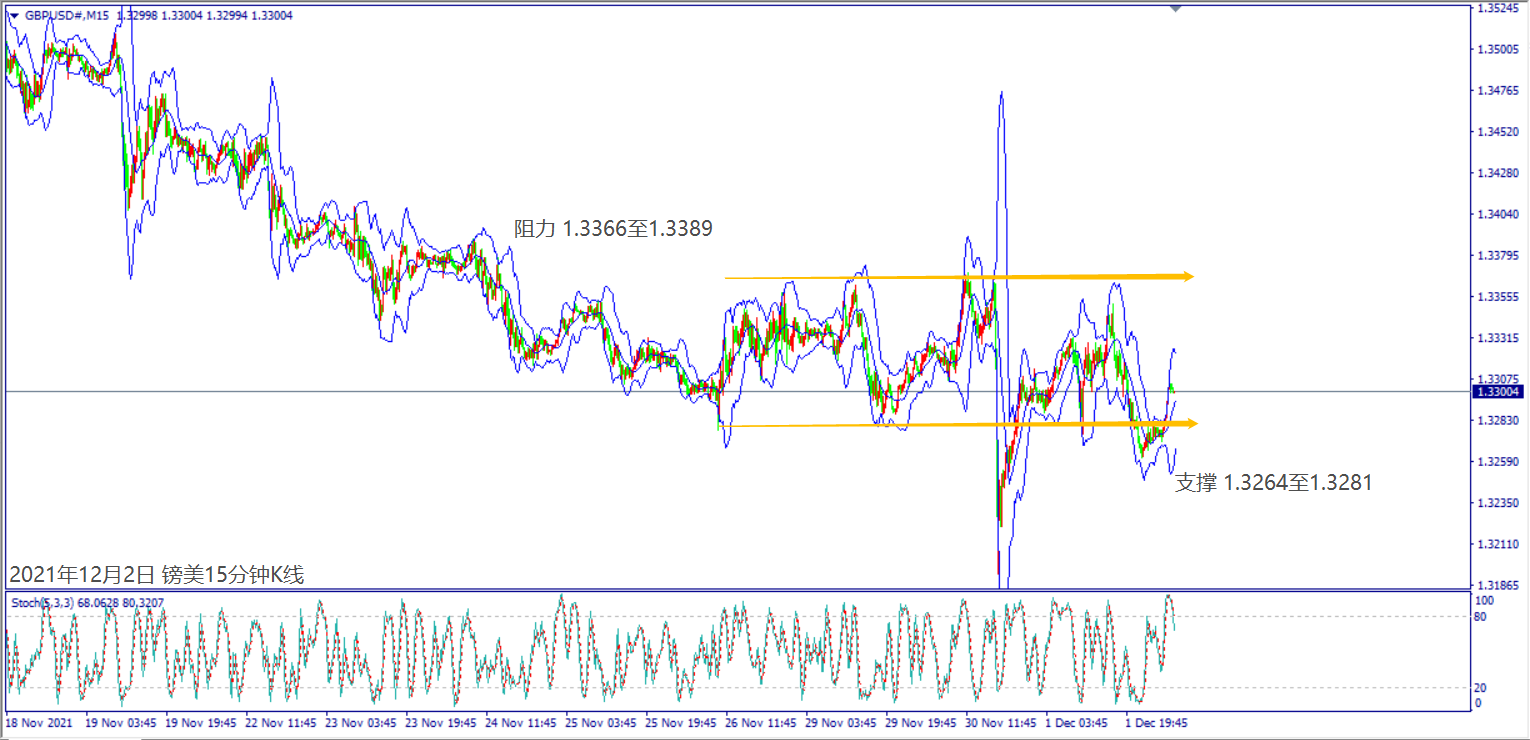
Task: Click the Stochastic scale value 20
Action: (x=1482, y=687)
